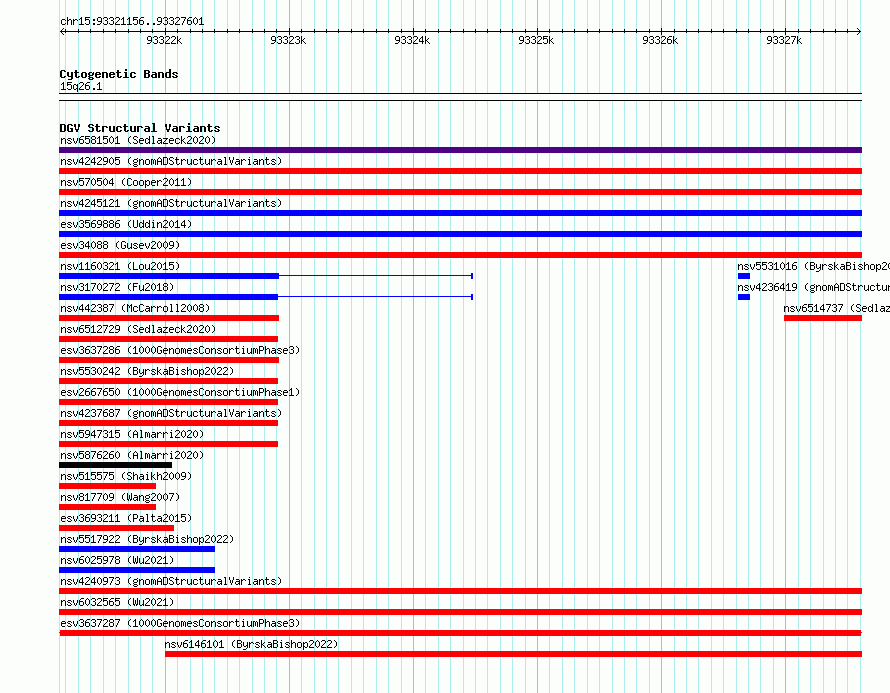
Task: Select the purple nsv6581501 variant bar
Action: click(460, 150)
